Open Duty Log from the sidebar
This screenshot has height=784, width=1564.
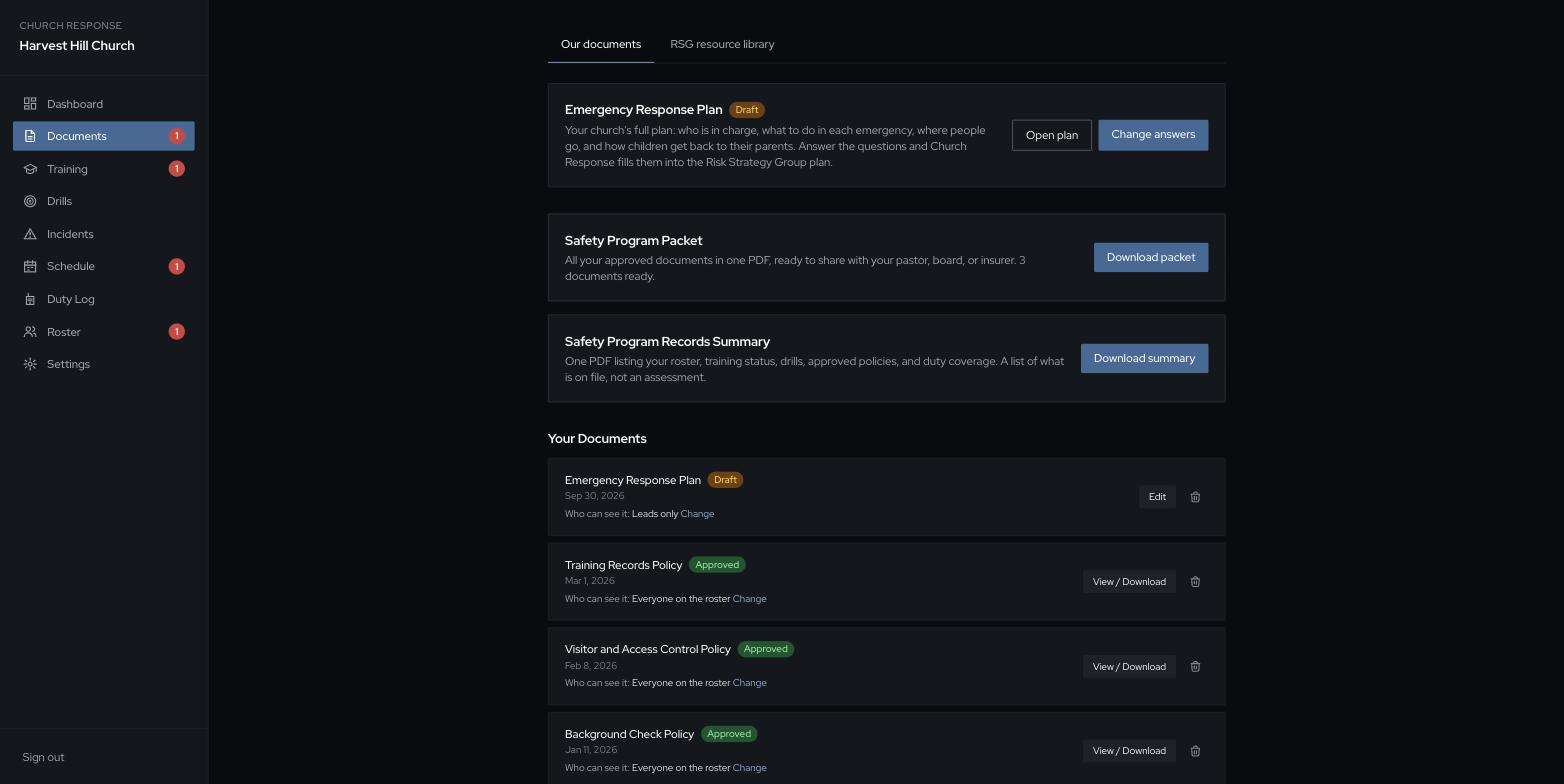[x=104, y=299]
